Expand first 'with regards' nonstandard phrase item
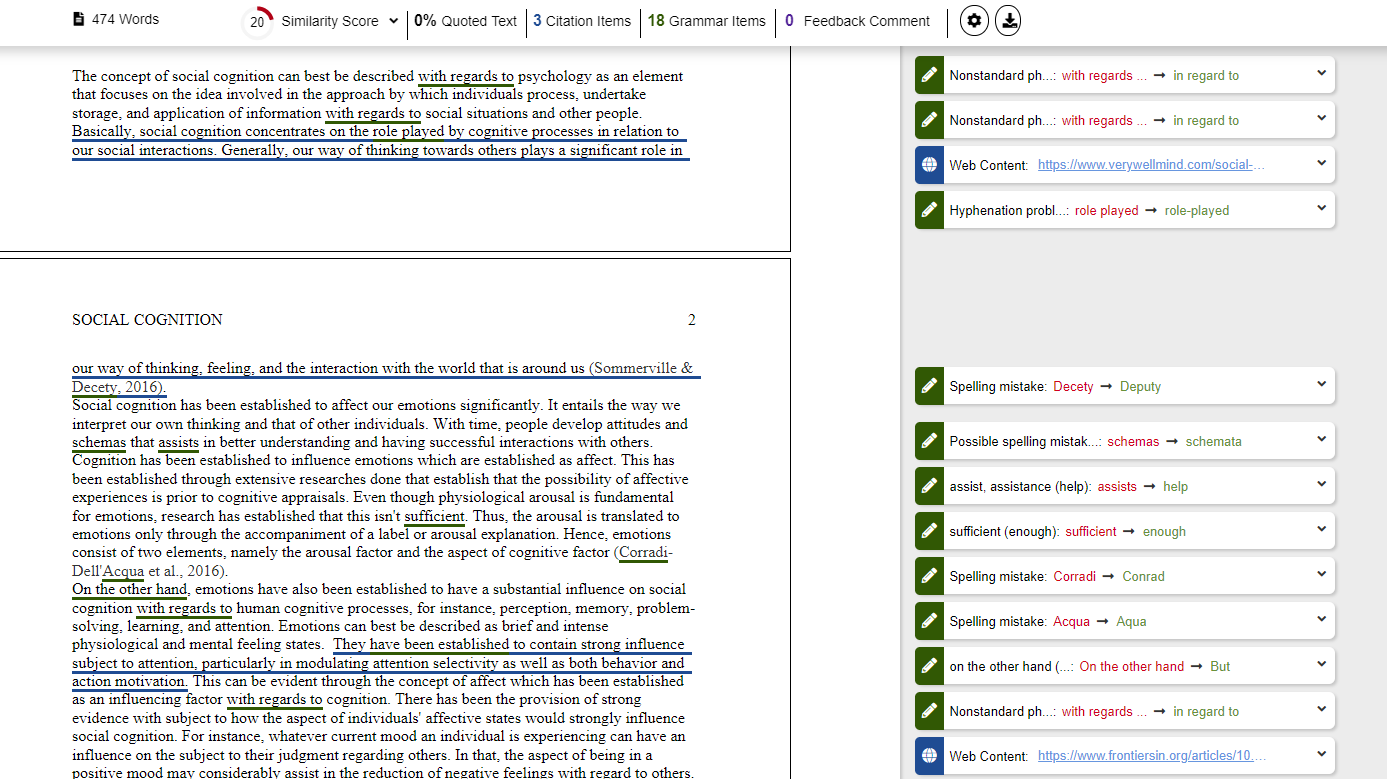1387x779 pixels. pos(1321,73)
